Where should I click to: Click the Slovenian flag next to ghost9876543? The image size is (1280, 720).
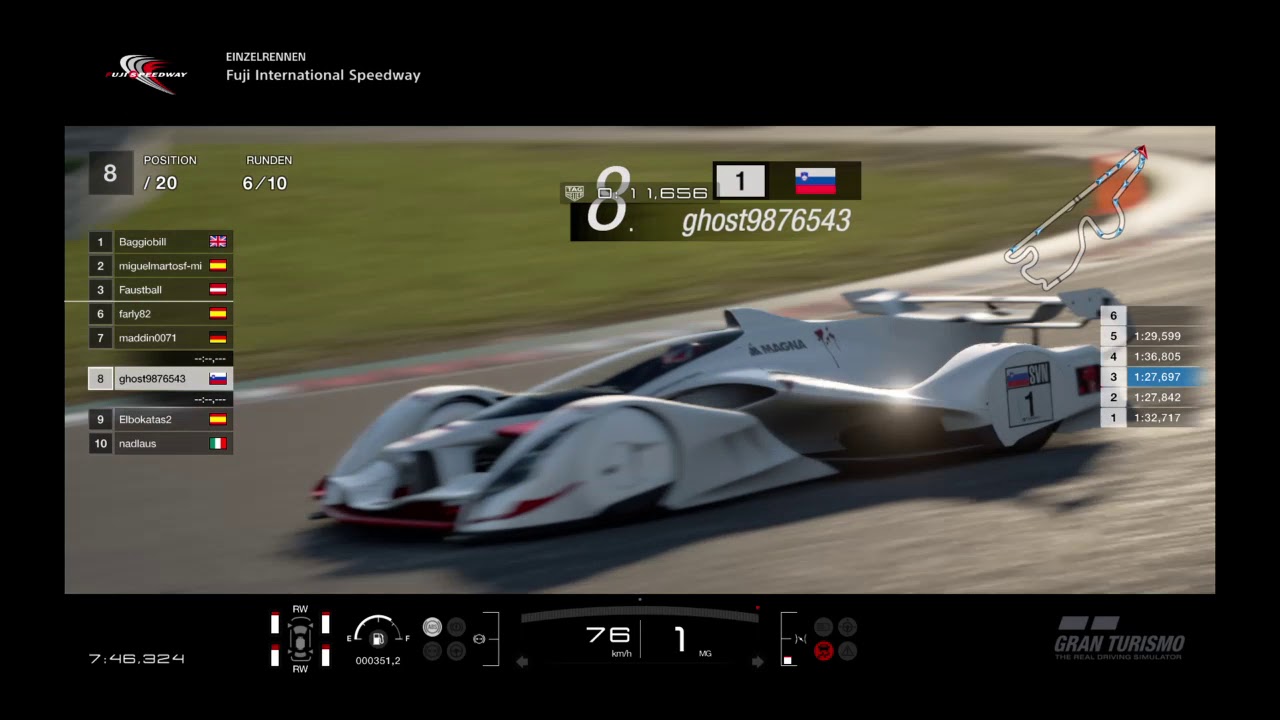tap(218, 379)
